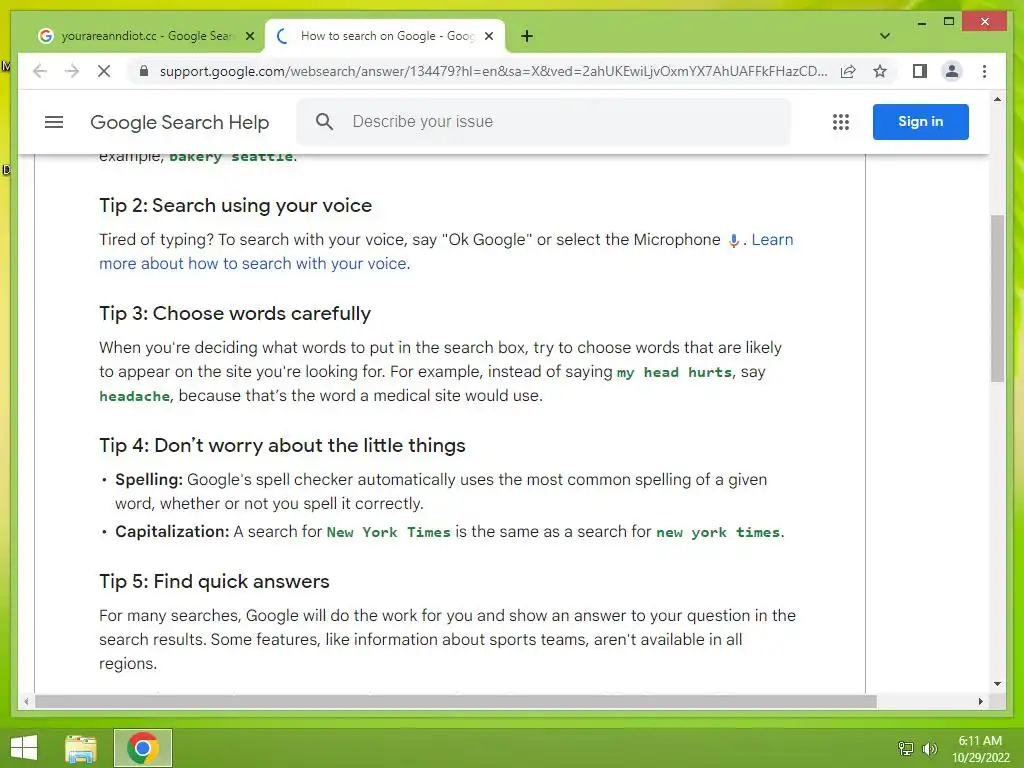Click 'Tip 3: Choose words carefully' heading
Image resolution: width=1024 pixels, height=768 pixels.
235,313
